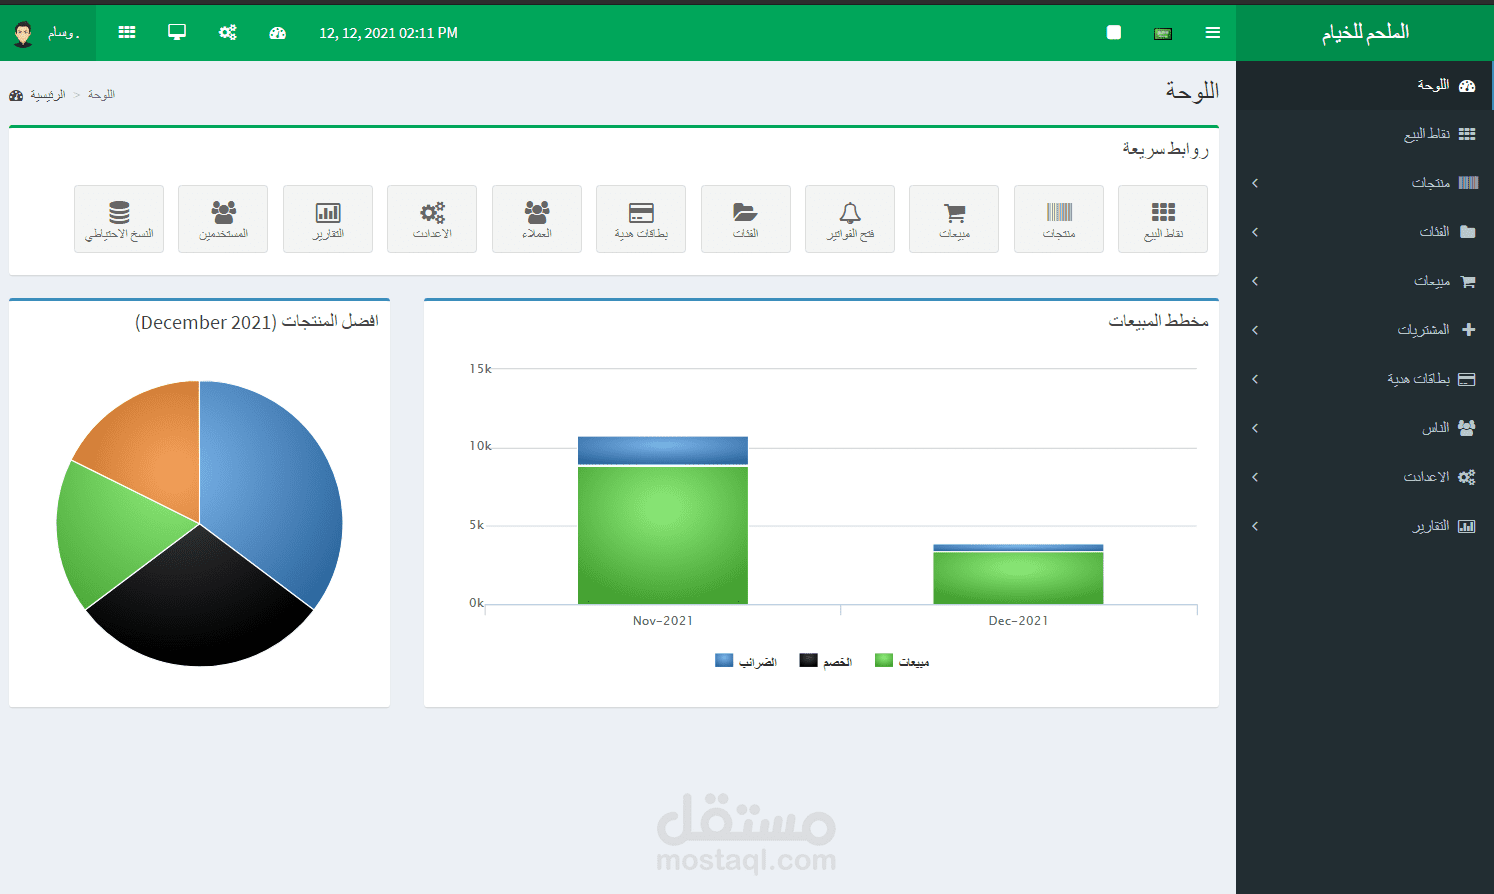Expand the منتجات sidebar menu chevron
Image resolution: width=1494 pixels, height=894 pixels.
pyautogui.click(x=1255, y=183)
